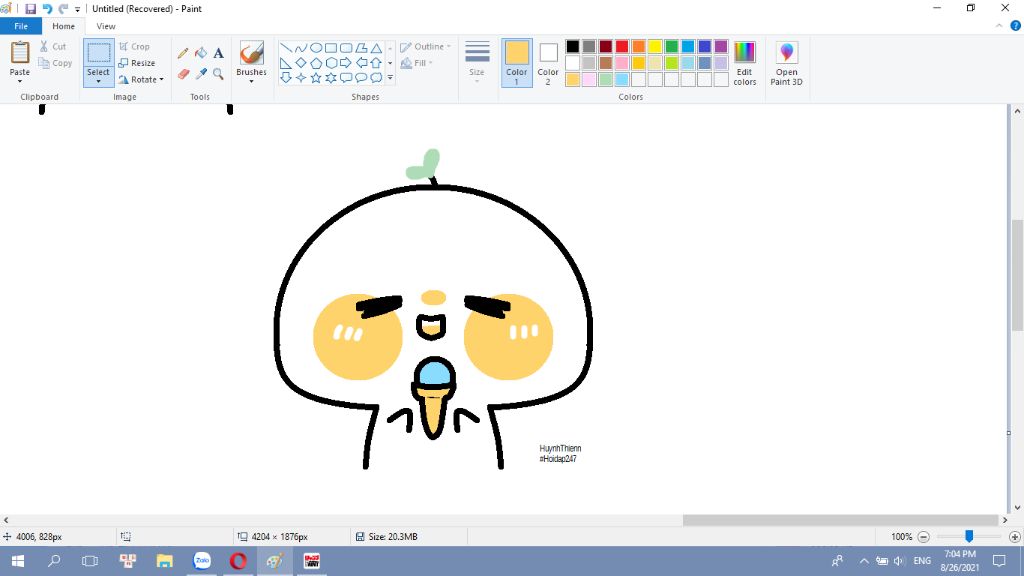
Task: Copy the current selection
Action: click(55, 63)
